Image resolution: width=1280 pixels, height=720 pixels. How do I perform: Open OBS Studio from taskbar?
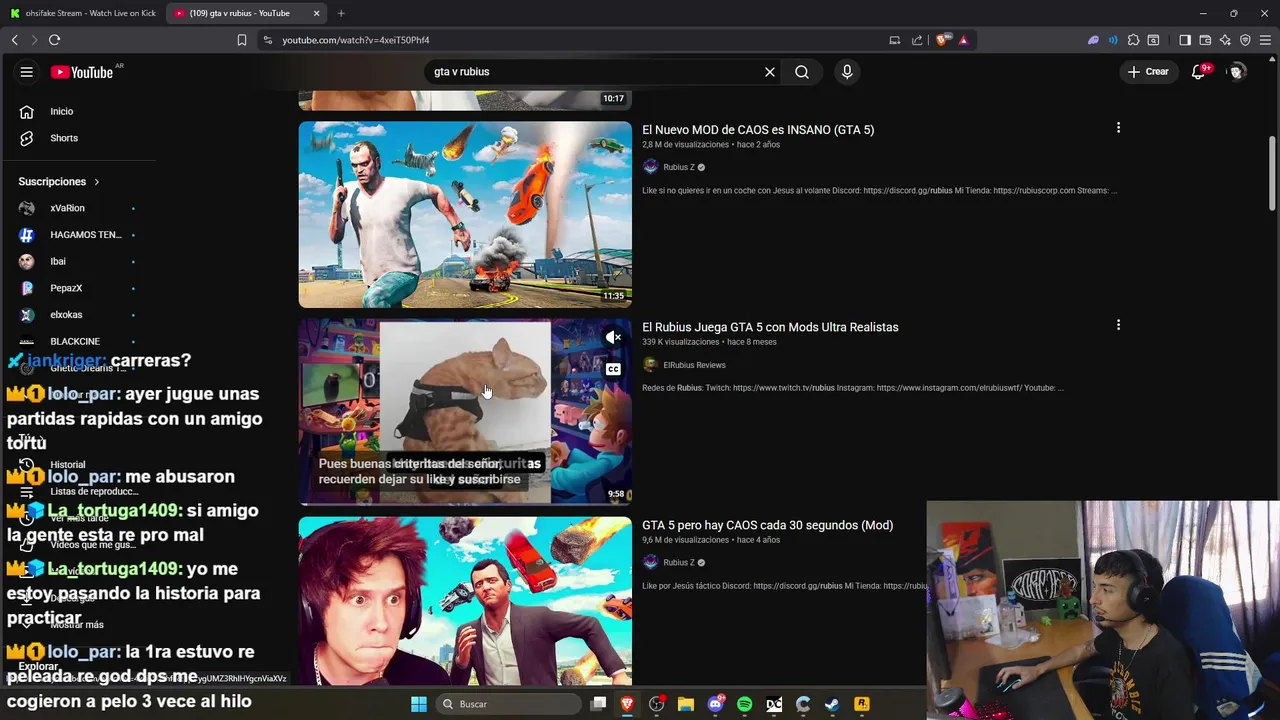[657, 704]
